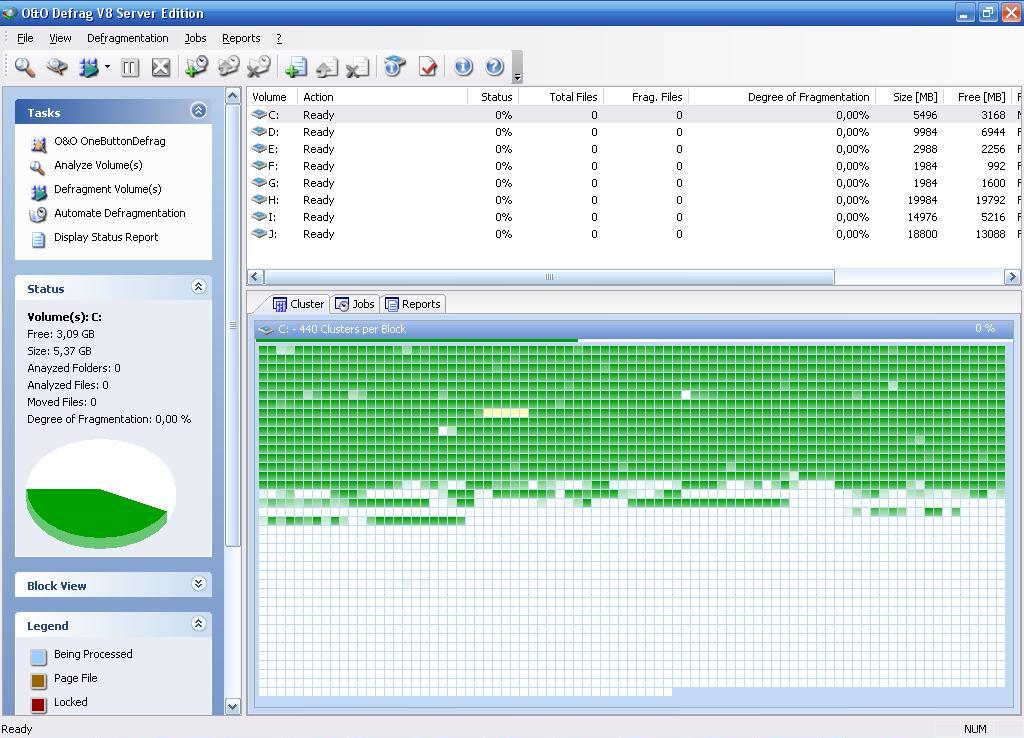The image size is (1024, 738).
Task: Pause the job with the toolbar pause icon
Action: [x=130, y=67]
